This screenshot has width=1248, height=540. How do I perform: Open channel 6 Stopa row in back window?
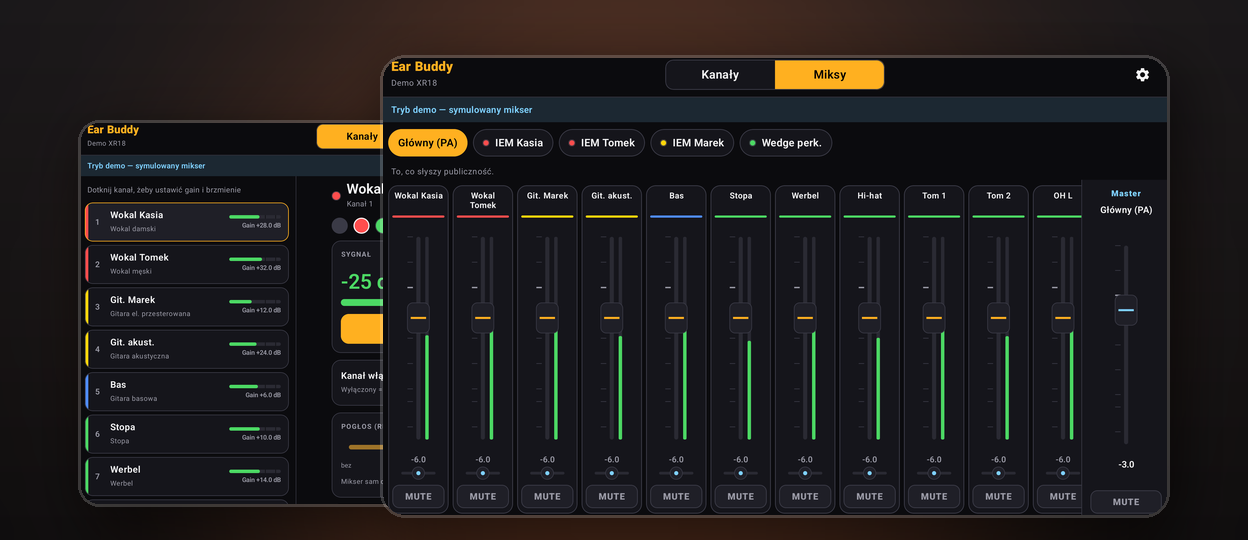[187, 434]
